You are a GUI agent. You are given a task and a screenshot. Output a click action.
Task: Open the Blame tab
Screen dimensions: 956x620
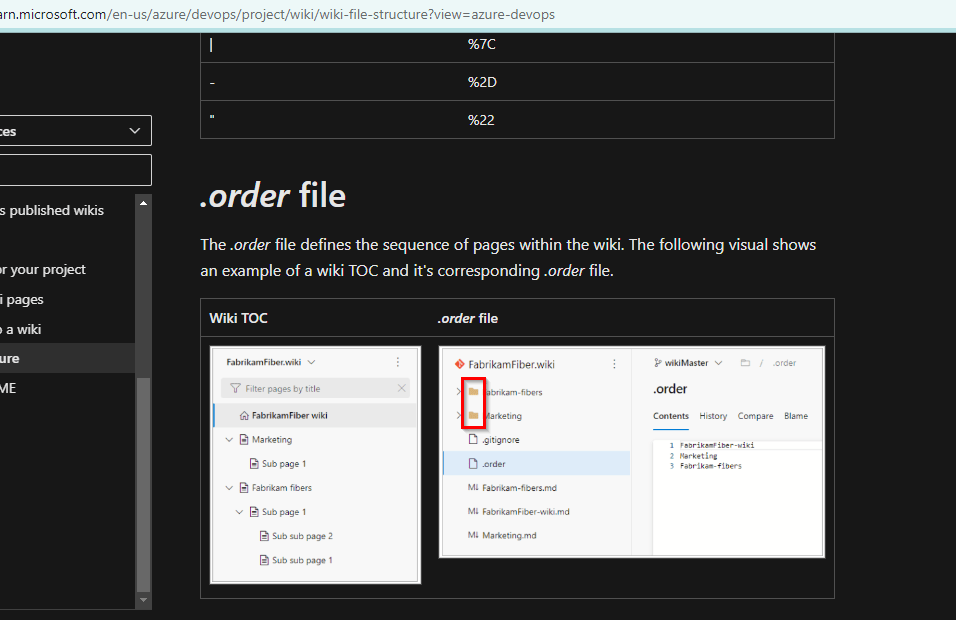coord(796,415)
